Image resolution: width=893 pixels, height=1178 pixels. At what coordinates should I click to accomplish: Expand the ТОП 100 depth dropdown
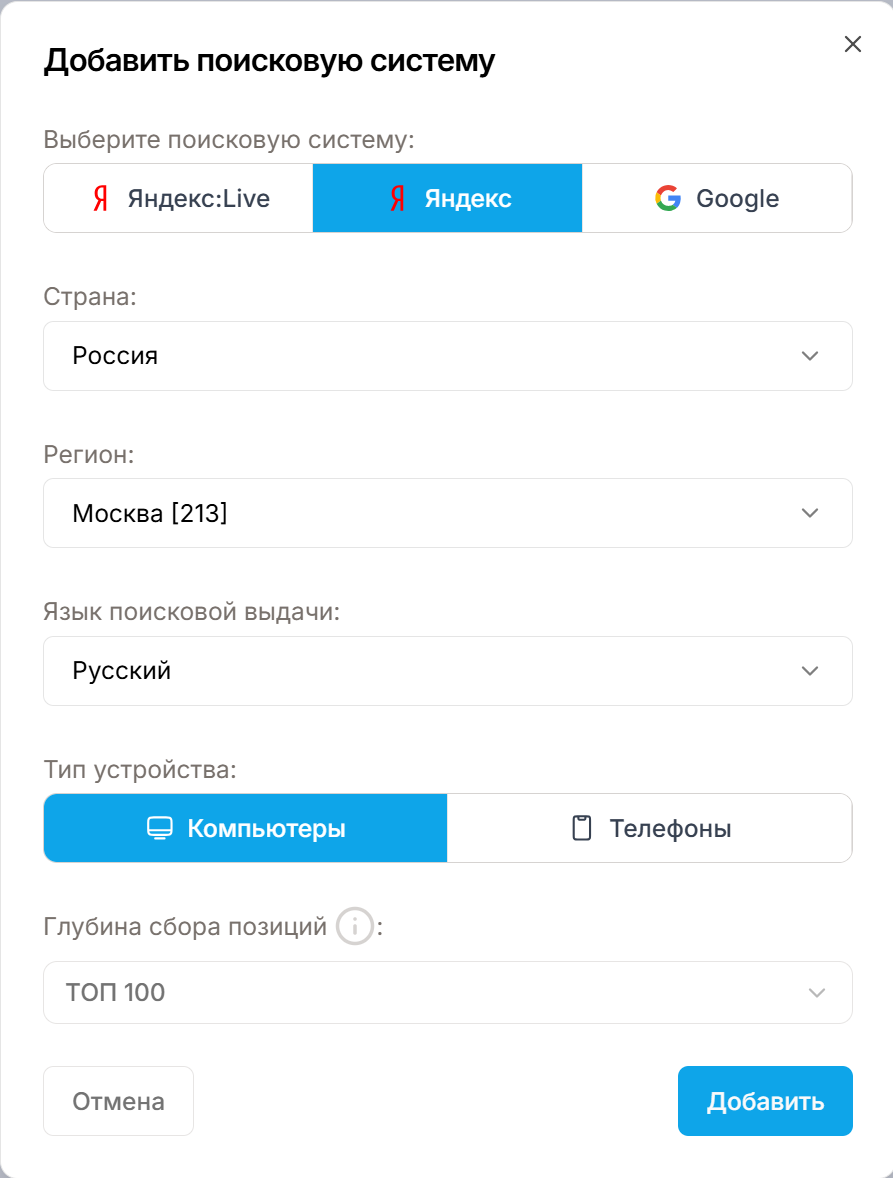point(447,993)
